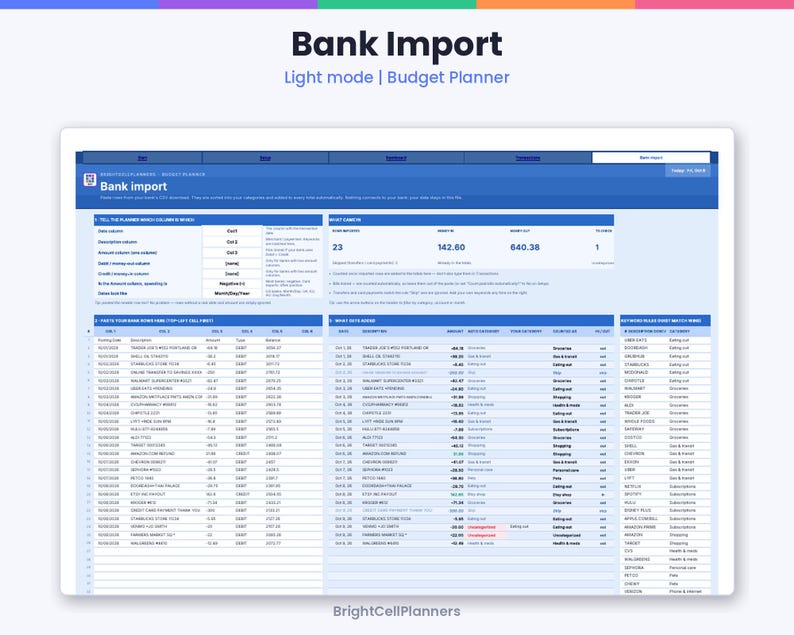Switch to the Transactions tab

pyautogui.click(x=528, y=158)
